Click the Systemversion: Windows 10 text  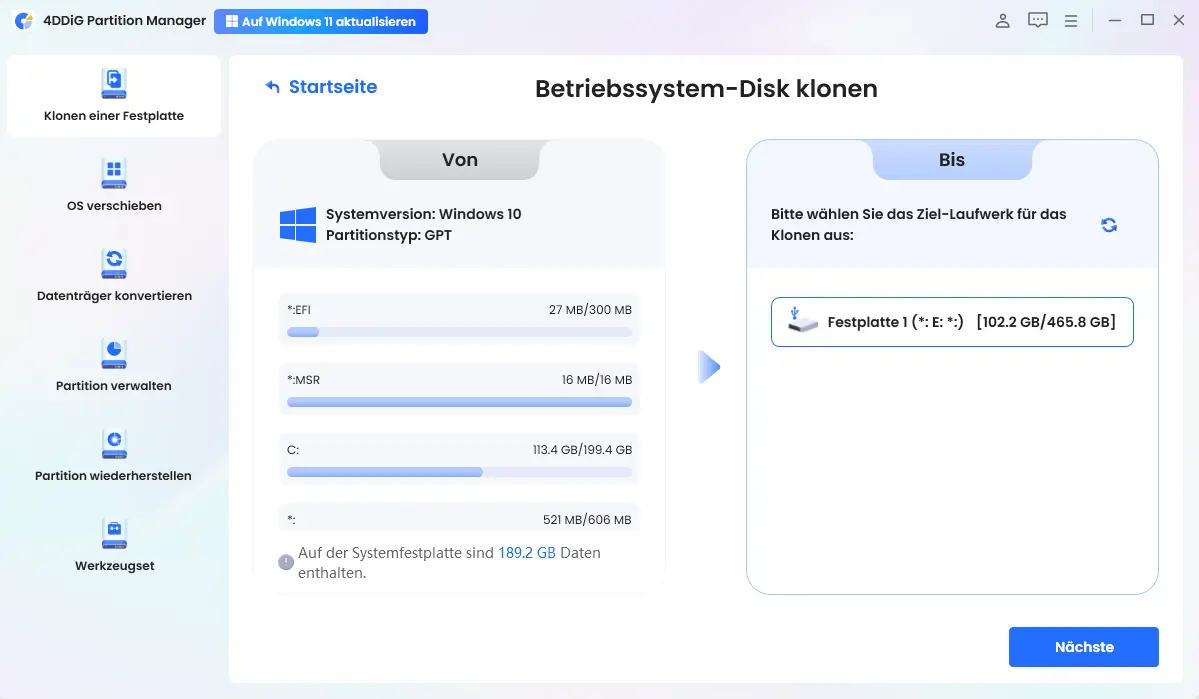click(424, 214)
